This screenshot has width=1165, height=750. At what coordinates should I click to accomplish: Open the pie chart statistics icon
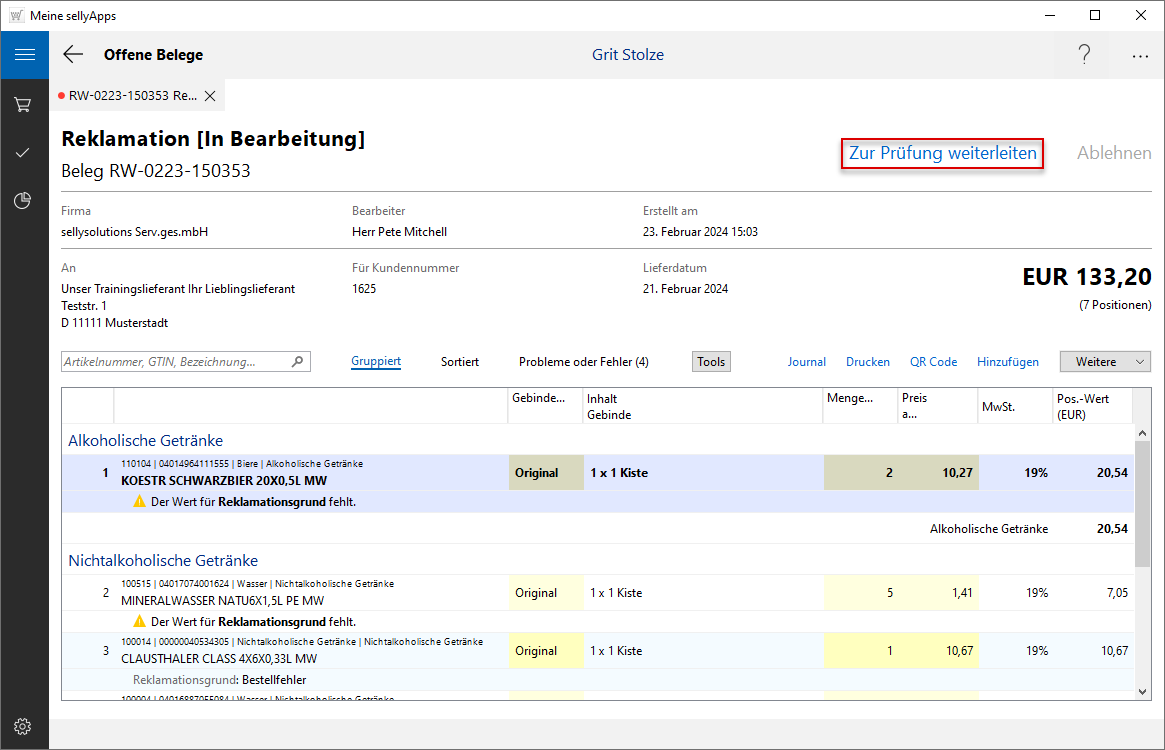(23, 201)
